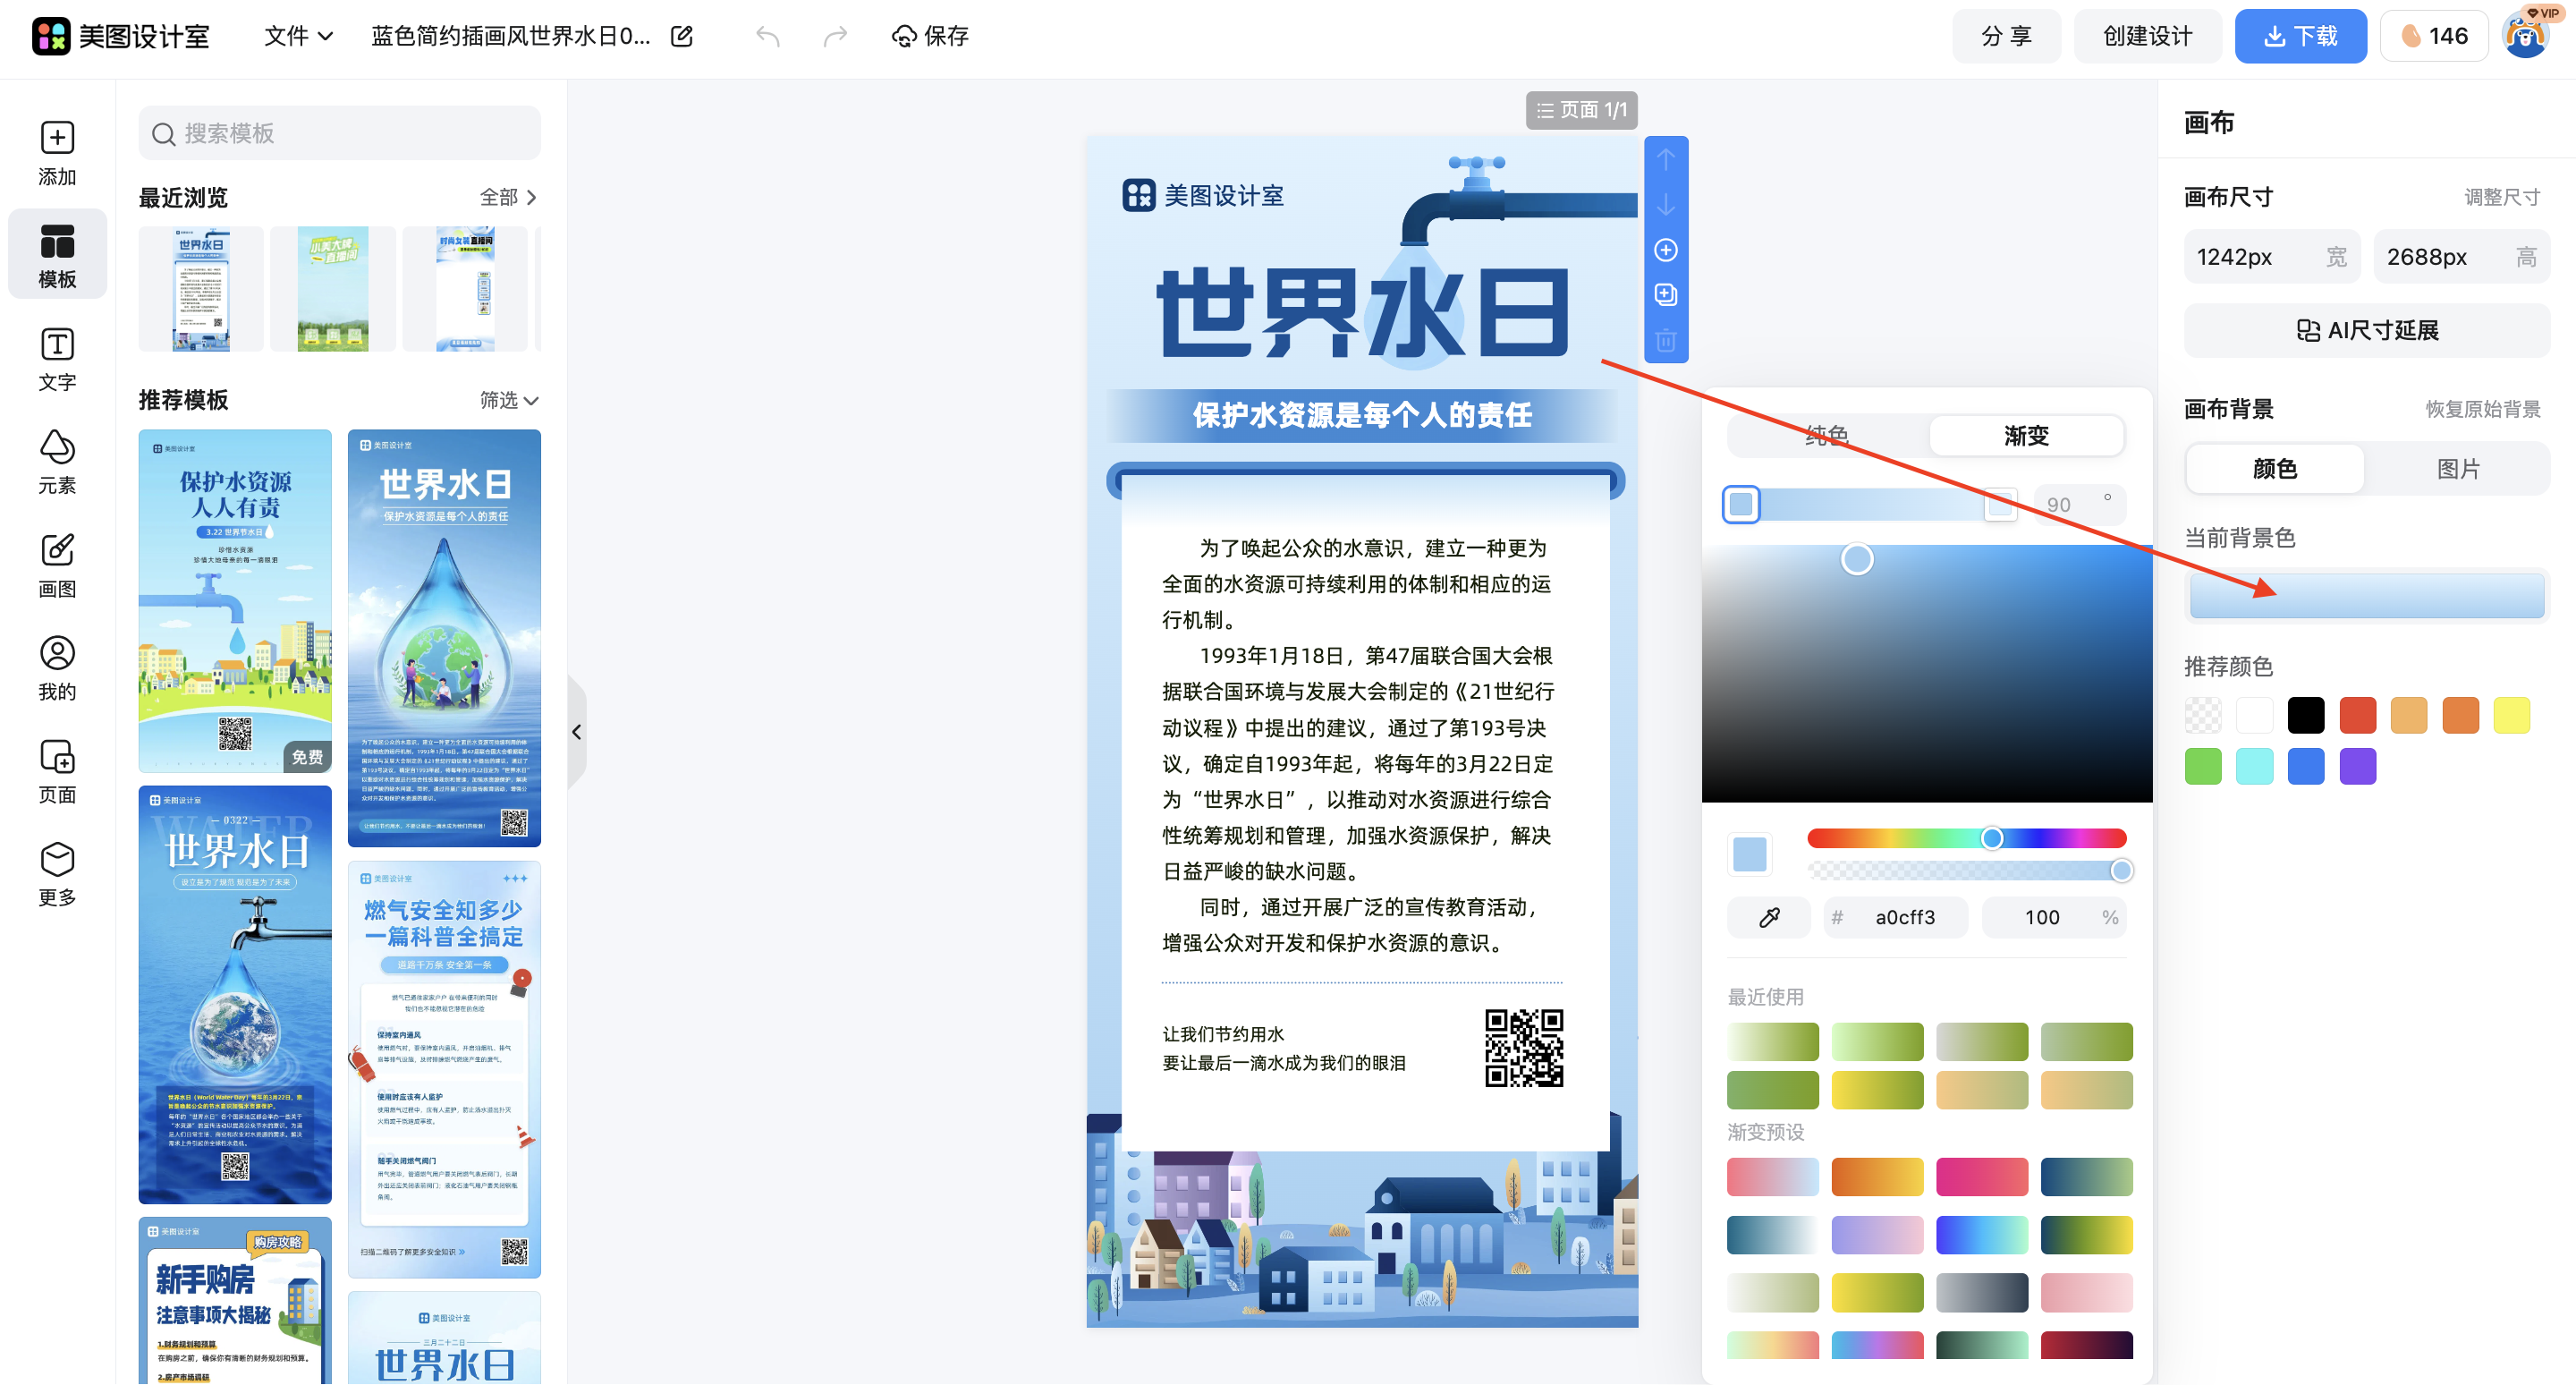Click the 添加 add button in sidebar

(57, 152)
